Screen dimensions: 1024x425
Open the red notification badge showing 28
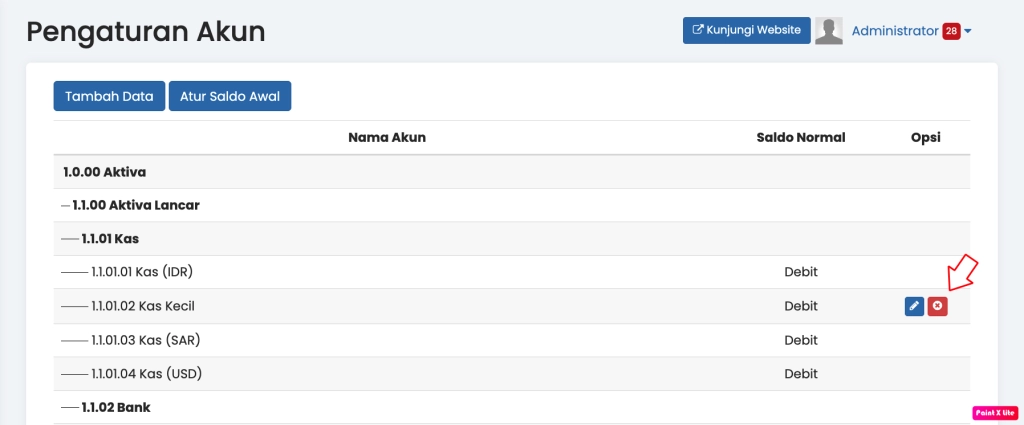tap(951, 31)
